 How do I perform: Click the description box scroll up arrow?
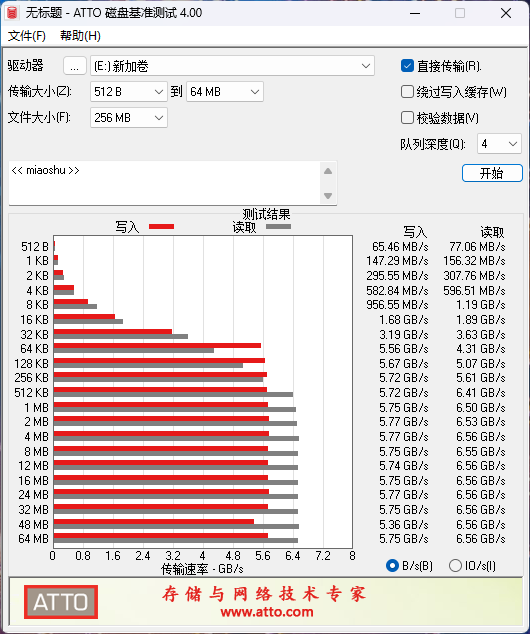coord(328,171)
